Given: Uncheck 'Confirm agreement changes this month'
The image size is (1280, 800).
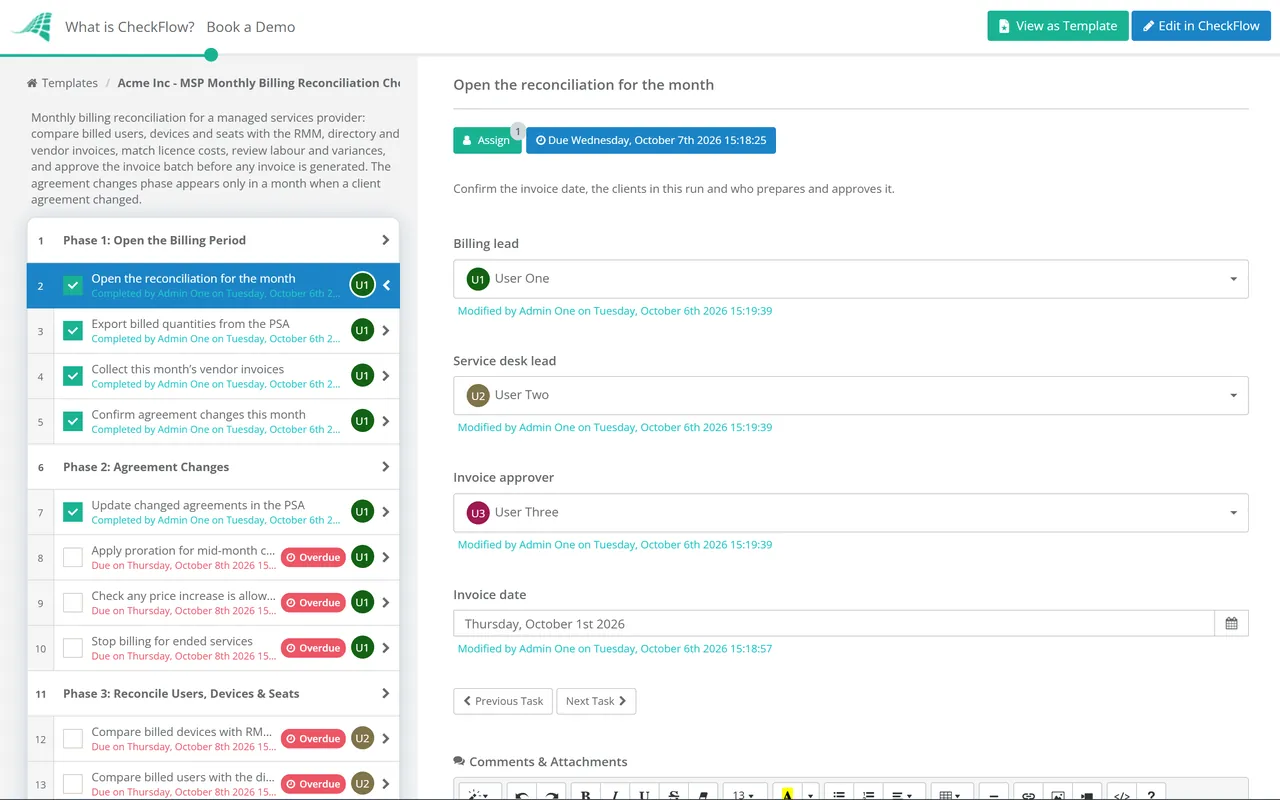Looking at the screenshot, I should coord(73,421).
